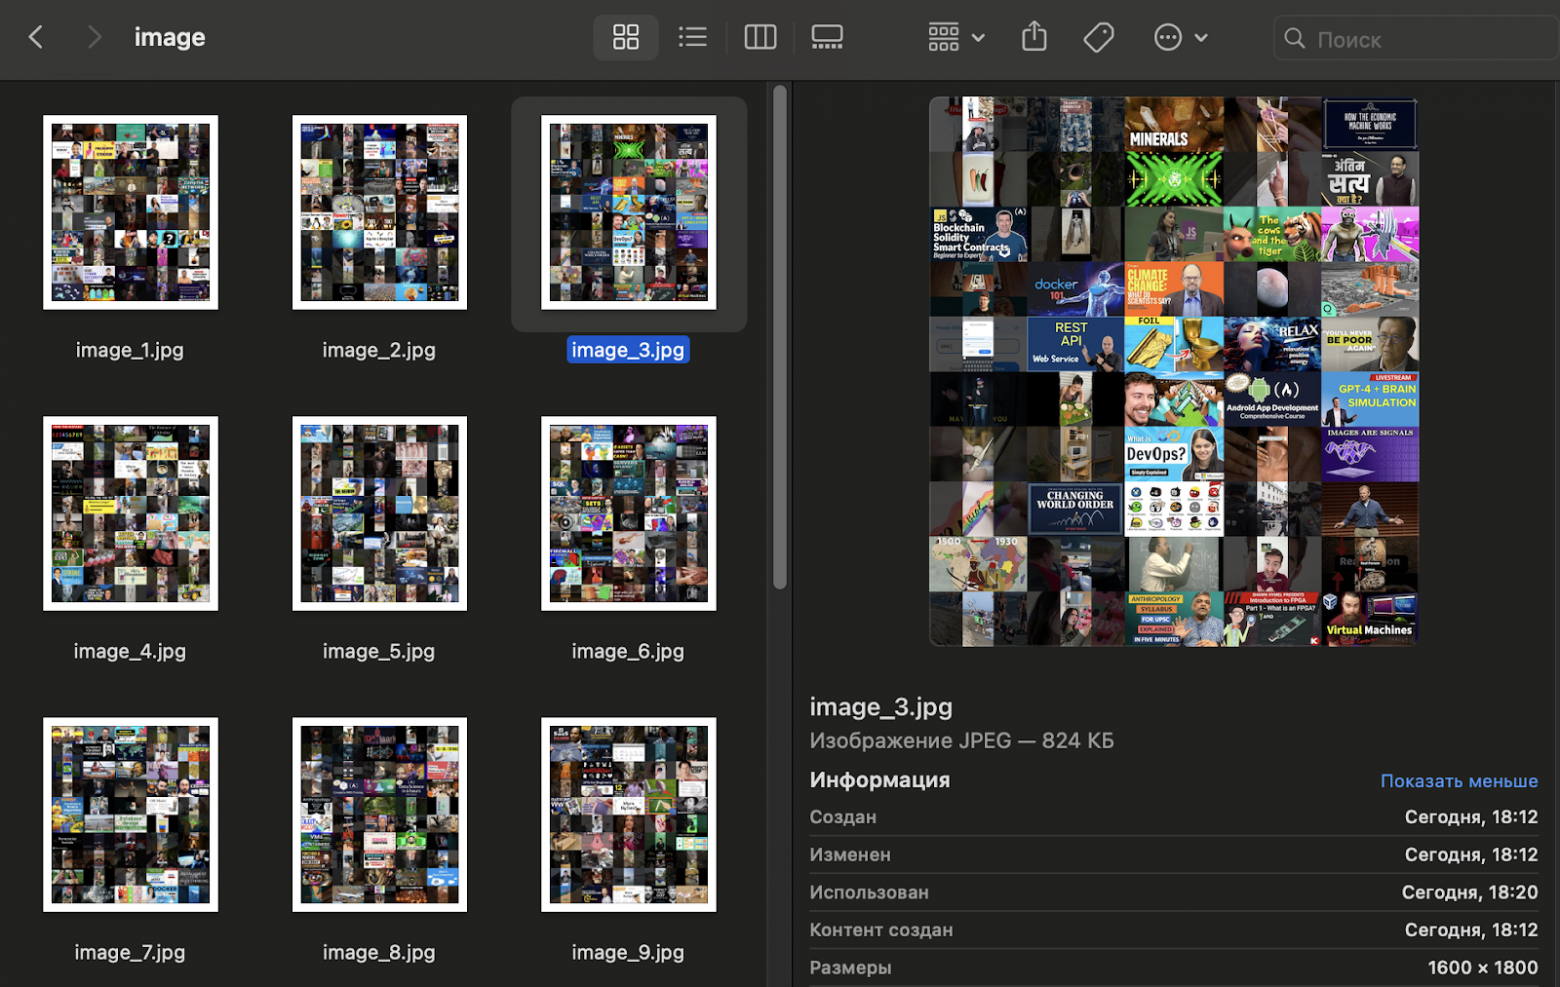1560x987 pixels.
Task: Select the image_5.jpg thumbnail
Action: (379, 513)
